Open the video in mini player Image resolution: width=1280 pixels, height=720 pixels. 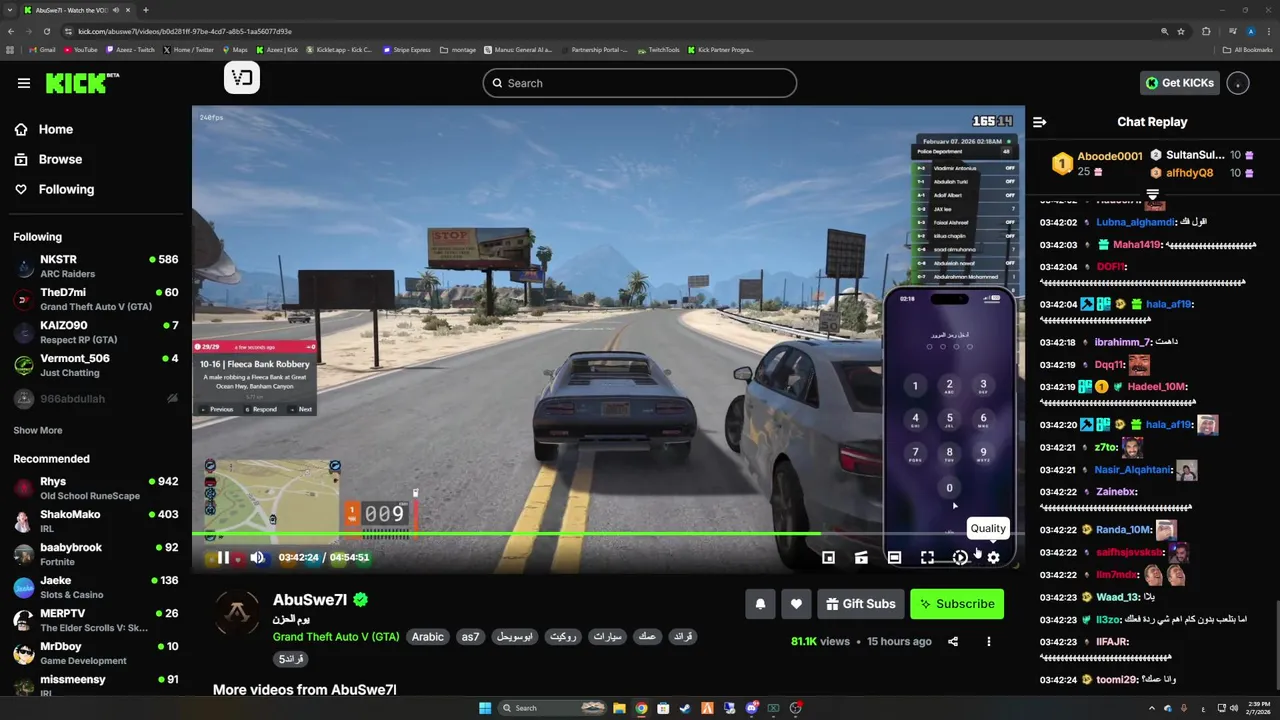828,558
